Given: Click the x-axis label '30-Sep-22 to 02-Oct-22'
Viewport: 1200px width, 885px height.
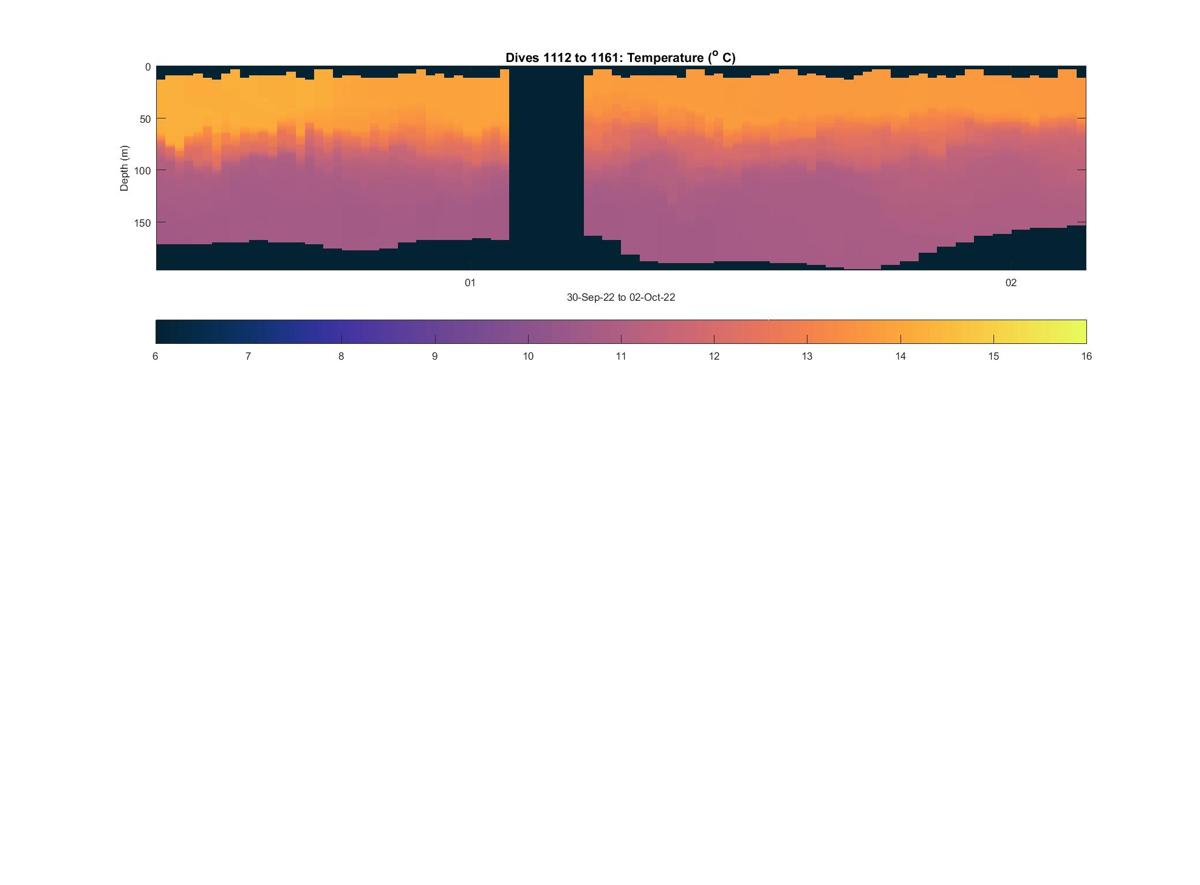Looking at the screenshot, I should (x=621, y=298).
